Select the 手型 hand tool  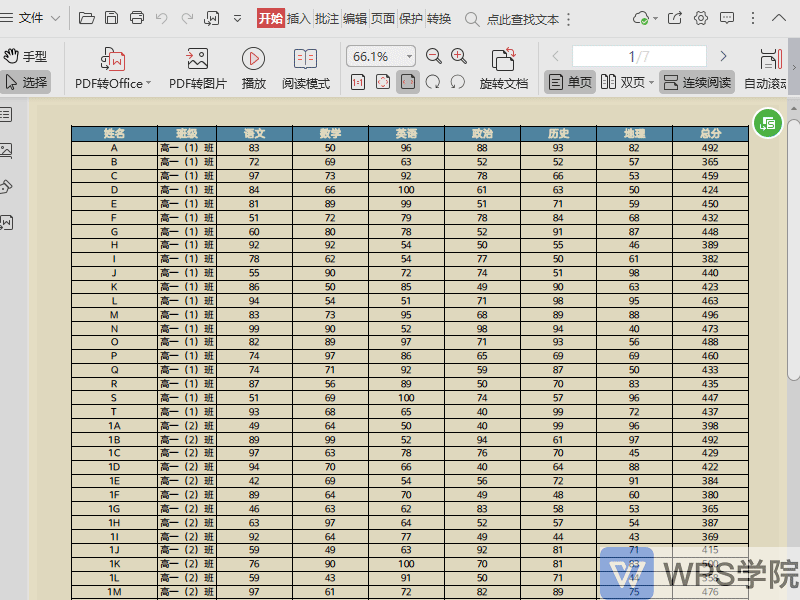click(x=25, y=57)
